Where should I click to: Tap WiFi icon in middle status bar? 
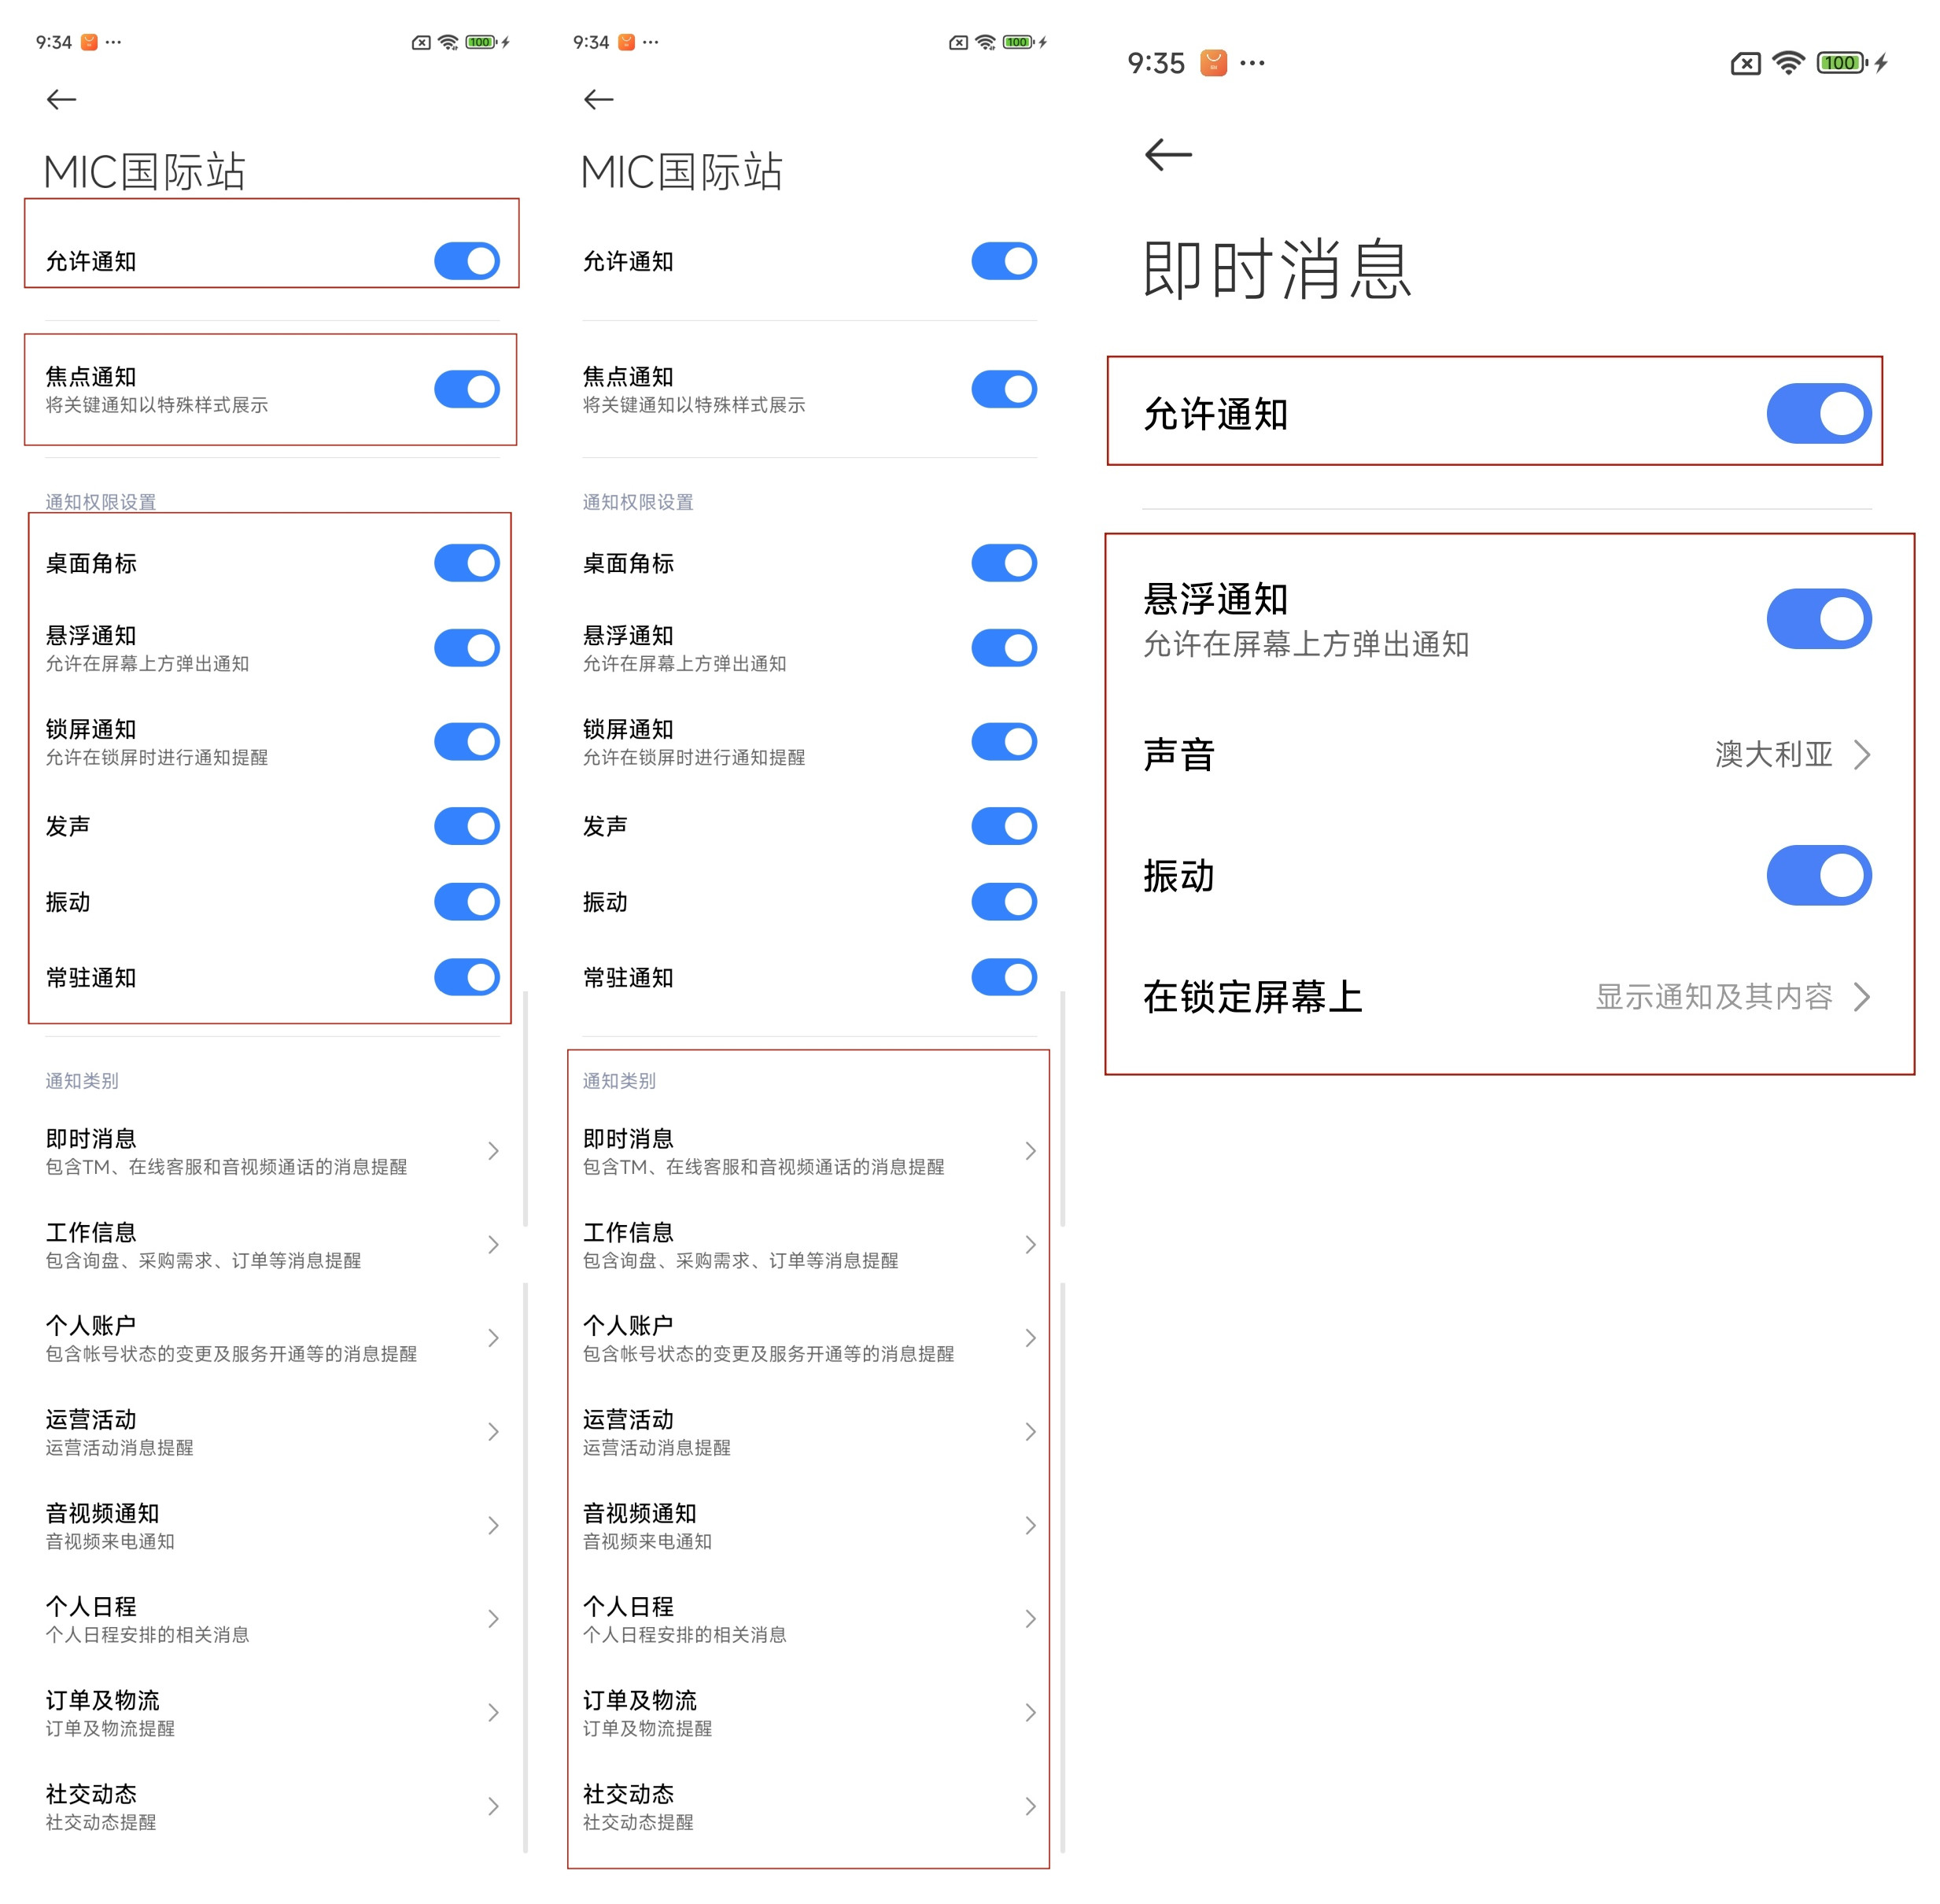click(x=985, y=42)
